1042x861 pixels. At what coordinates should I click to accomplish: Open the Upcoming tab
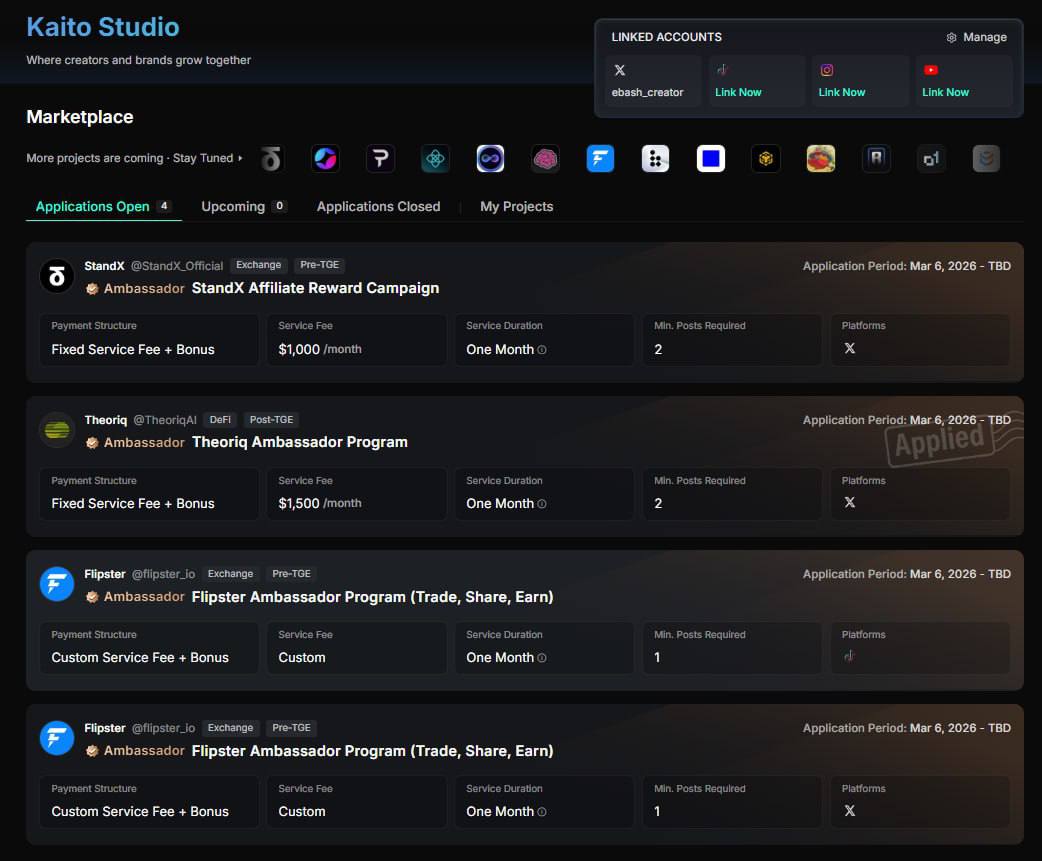(x=243, y=207)
